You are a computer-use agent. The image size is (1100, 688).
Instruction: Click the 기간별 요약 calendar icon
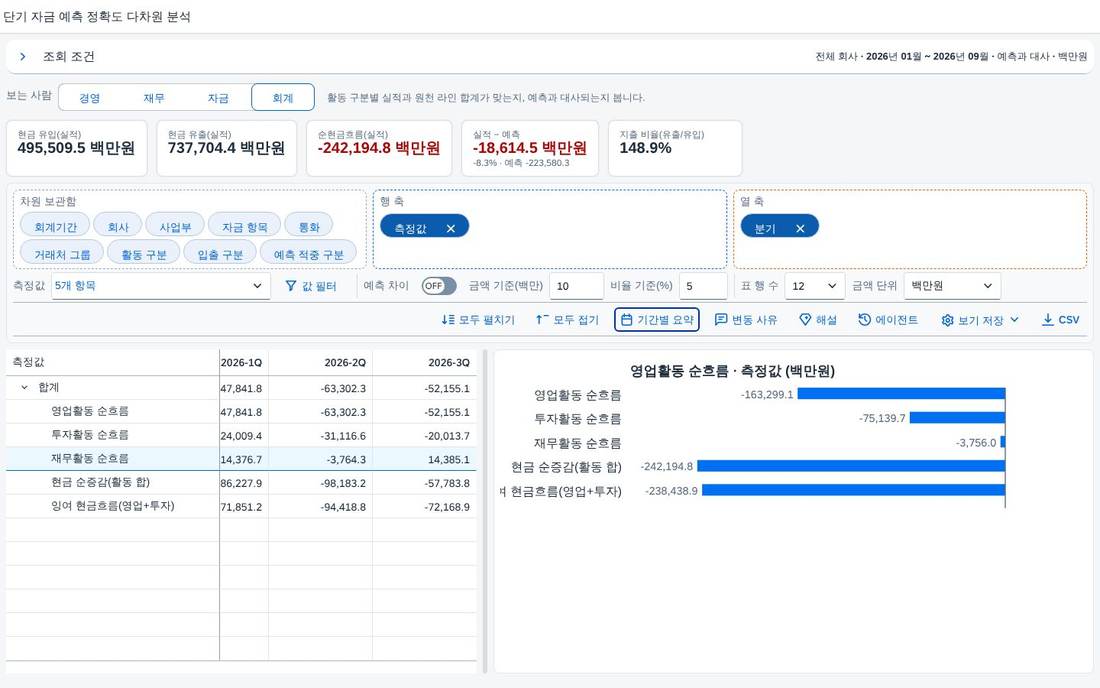(626, 320)
